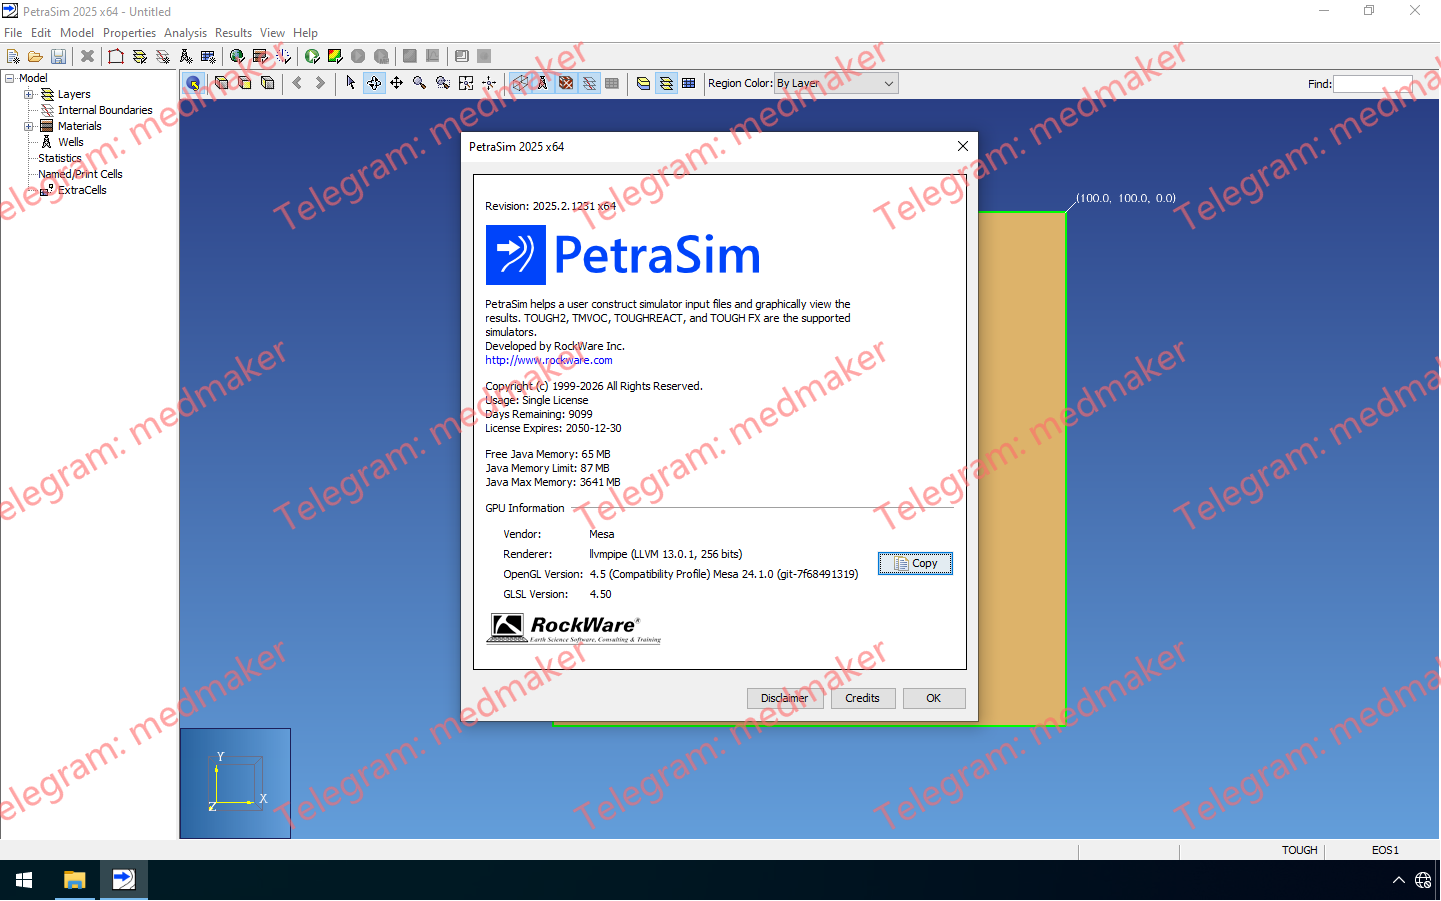Open an existing model file
This screenshot has width=1441, height=901.
click(x=34, y=56)
